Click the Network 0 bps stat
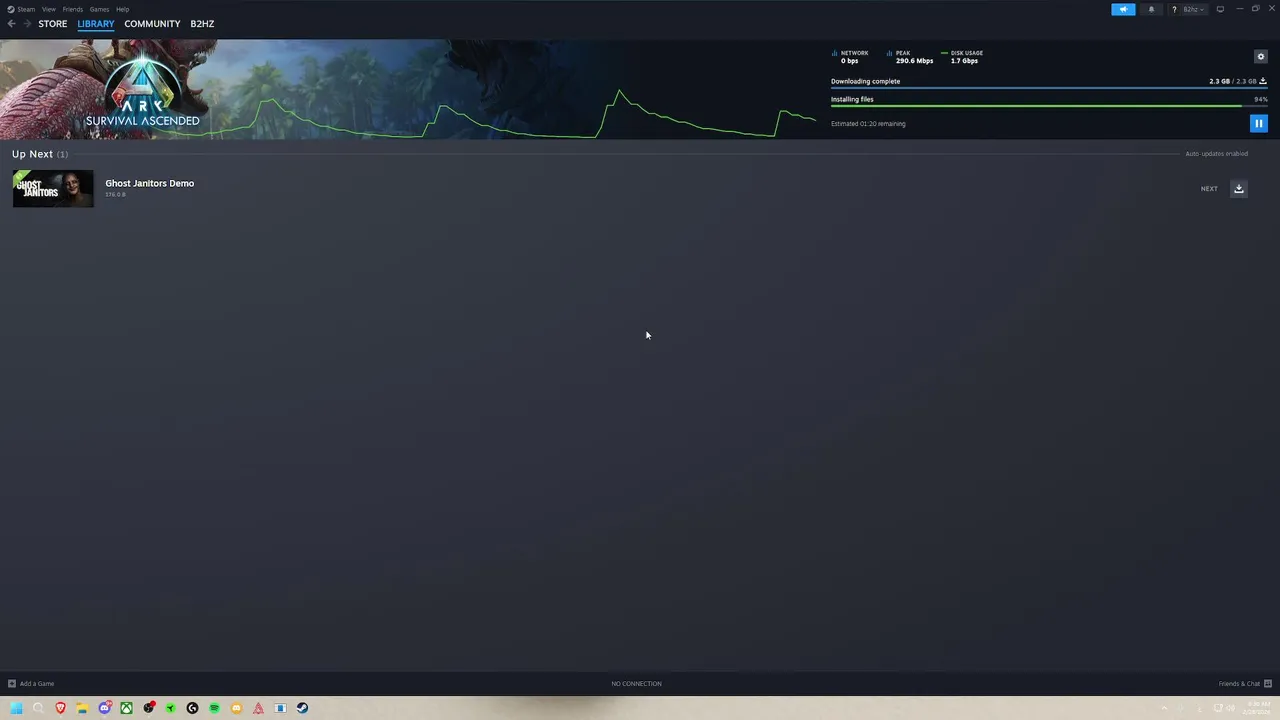 click(851, 57)
